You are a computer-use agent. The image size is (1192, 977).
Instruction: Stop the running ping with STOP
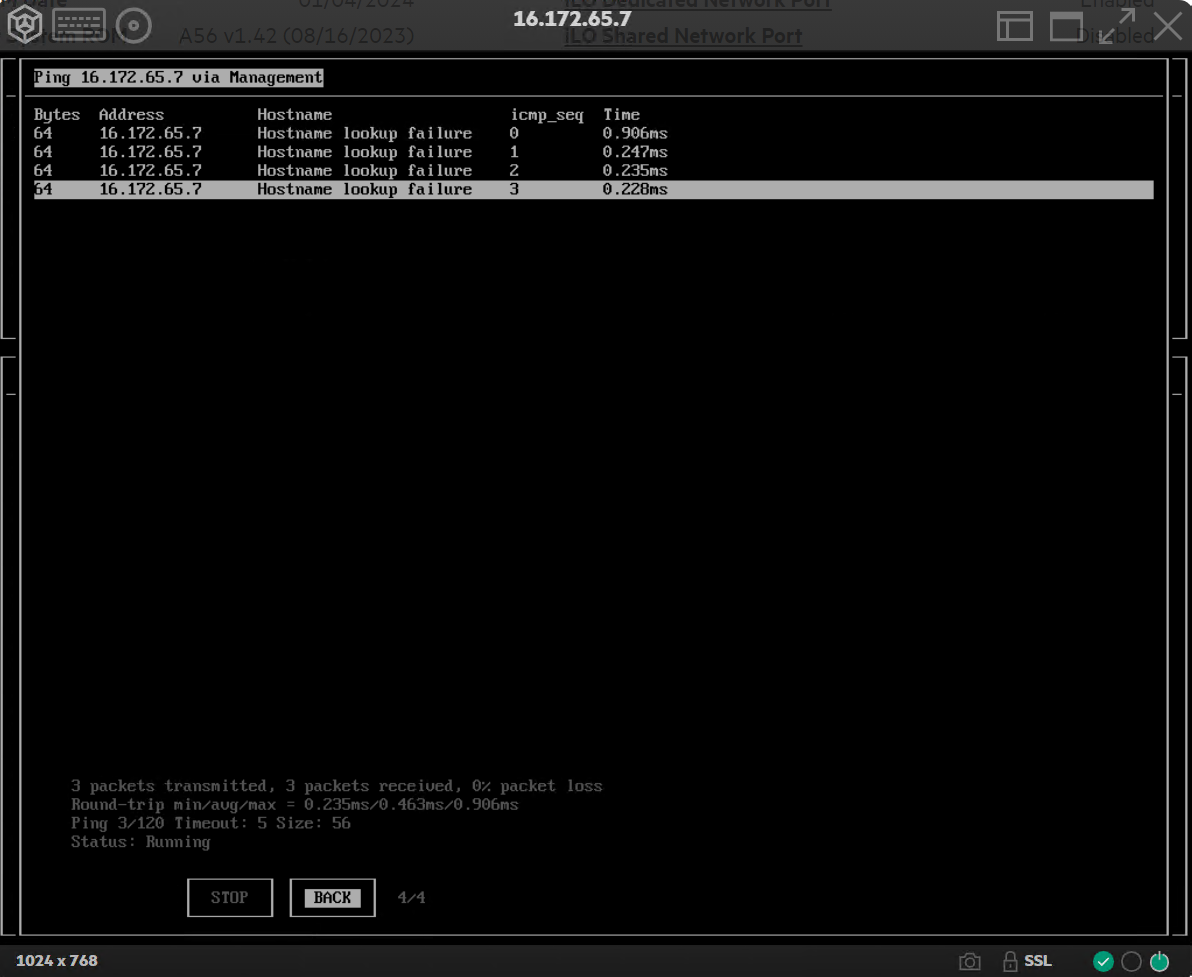pyautogui.click(x=230, y=897)
